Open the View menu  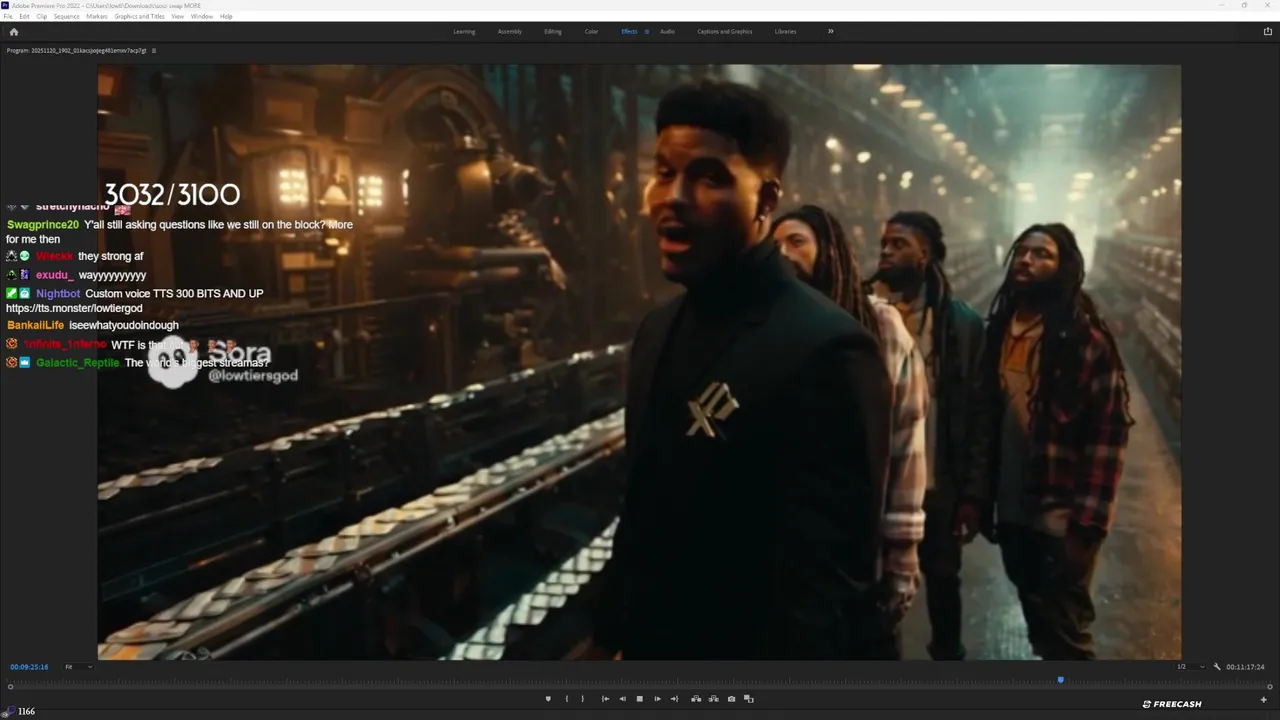click(177, 16)
